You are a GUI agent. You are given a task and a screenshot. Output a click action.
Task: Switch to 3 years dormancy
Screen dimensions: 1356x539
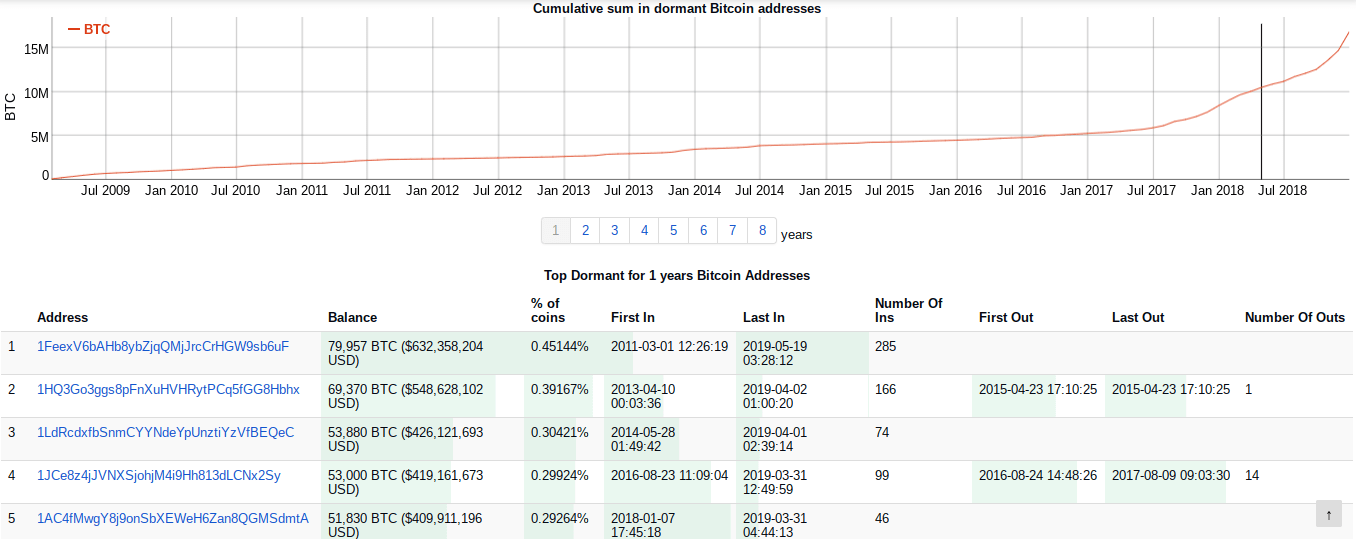(x=615, y=231)
